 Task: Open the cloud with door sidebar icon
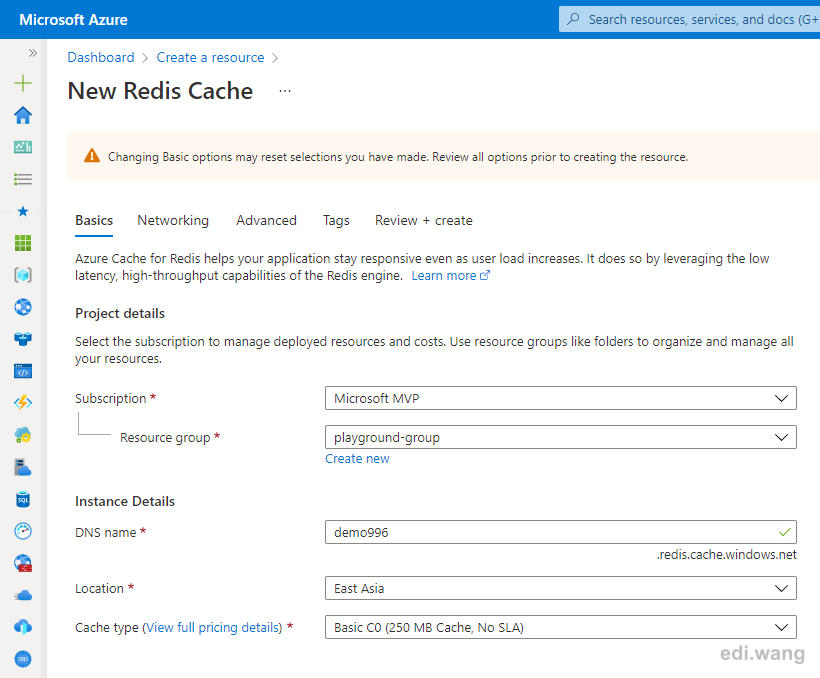coord(23,627)
